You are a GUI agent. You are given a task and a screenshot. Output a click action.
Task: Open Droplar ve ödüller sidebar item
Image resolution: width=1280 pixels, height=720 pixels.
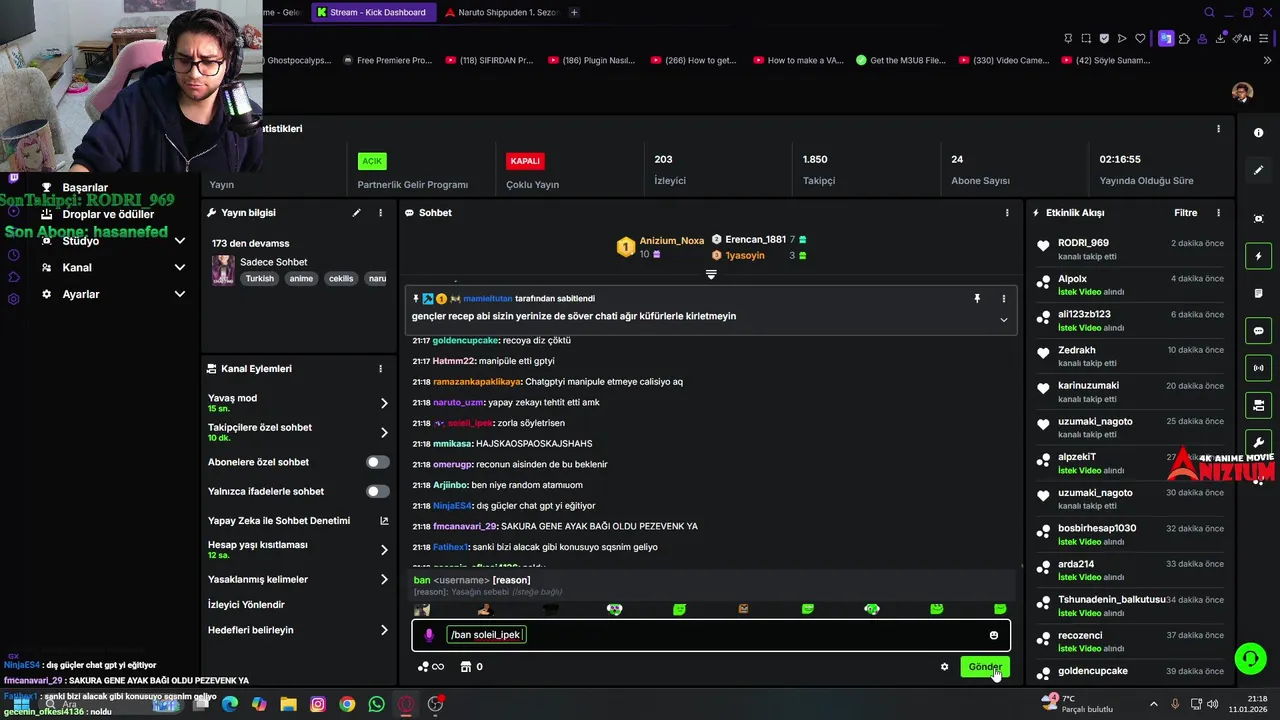[108, 214]
